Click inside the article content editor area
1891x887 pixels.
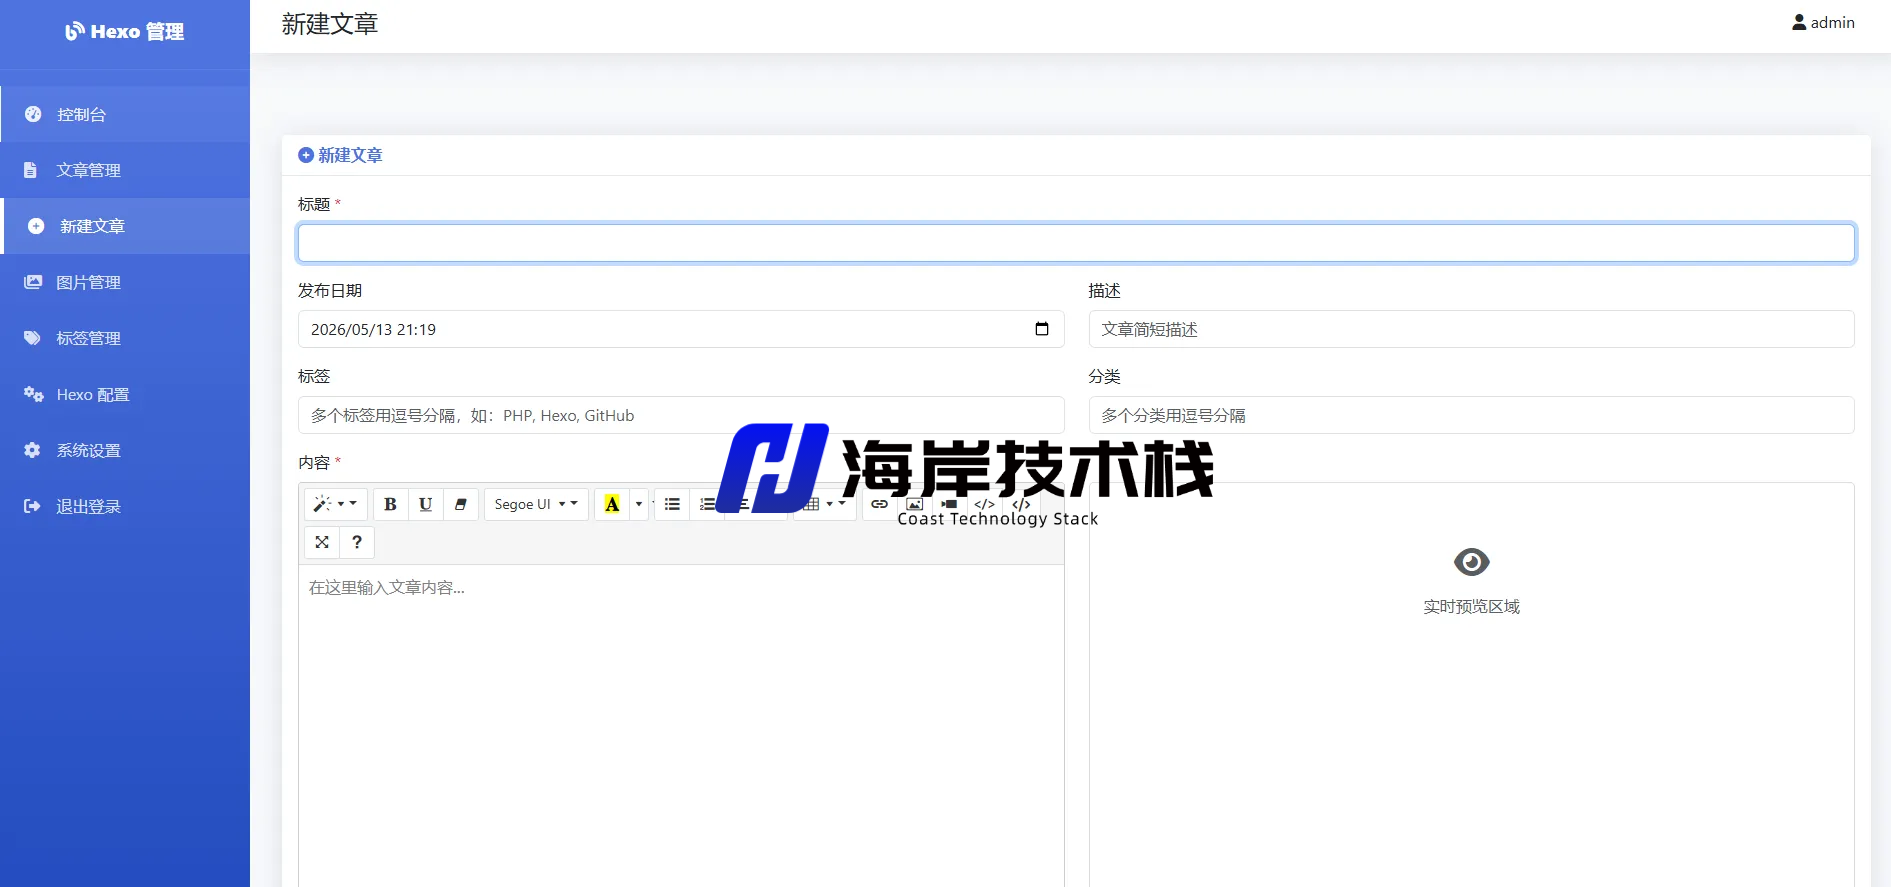pyautogui.click(x=681, y=725)
